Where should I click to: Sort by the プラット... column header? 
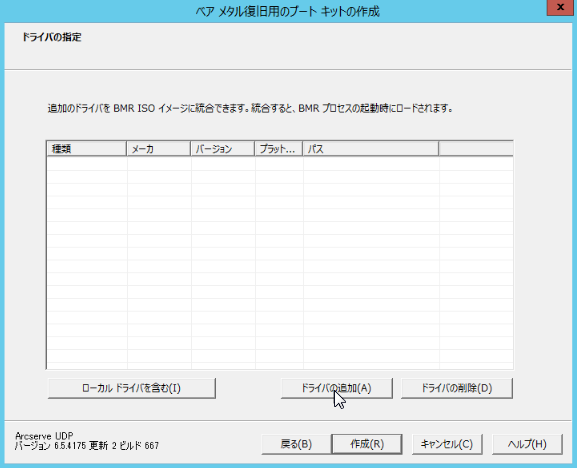pyautogui.click(x=279, y=149)
